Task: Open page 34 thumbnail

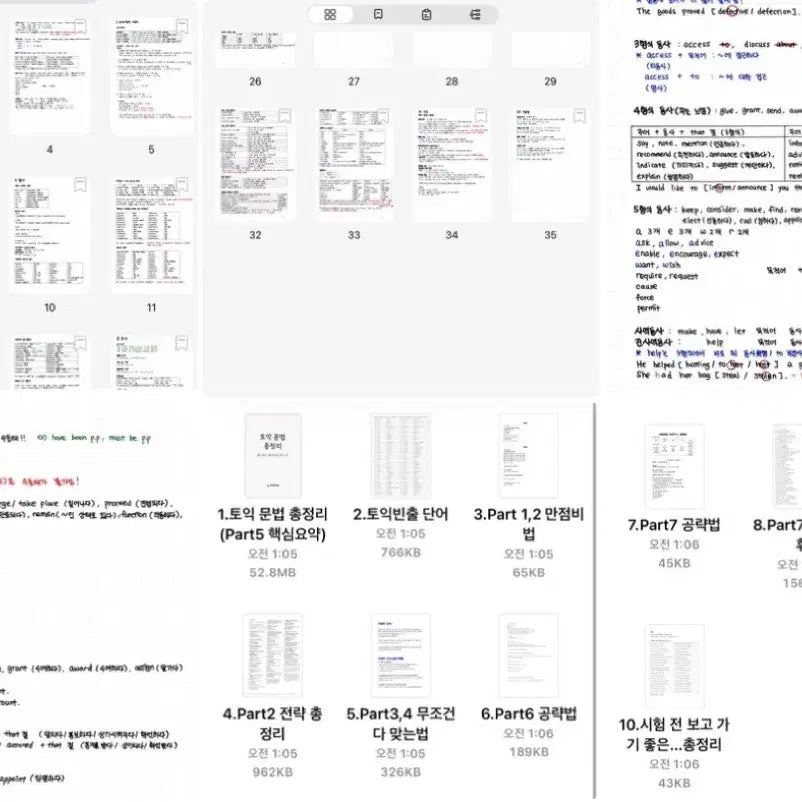Action: coord(452,164)
